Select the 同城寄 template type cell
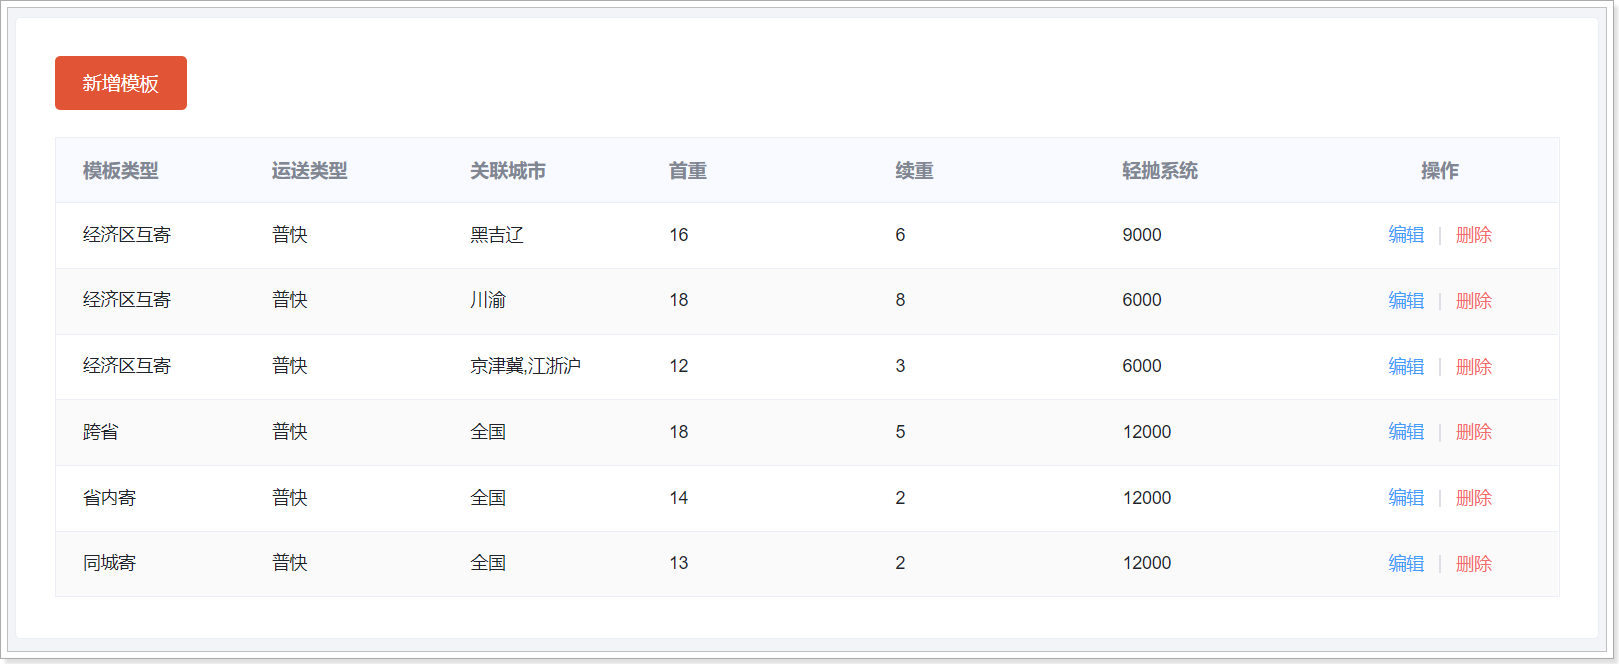Screen dimensions: 1619x664 [x=110, y=563]
